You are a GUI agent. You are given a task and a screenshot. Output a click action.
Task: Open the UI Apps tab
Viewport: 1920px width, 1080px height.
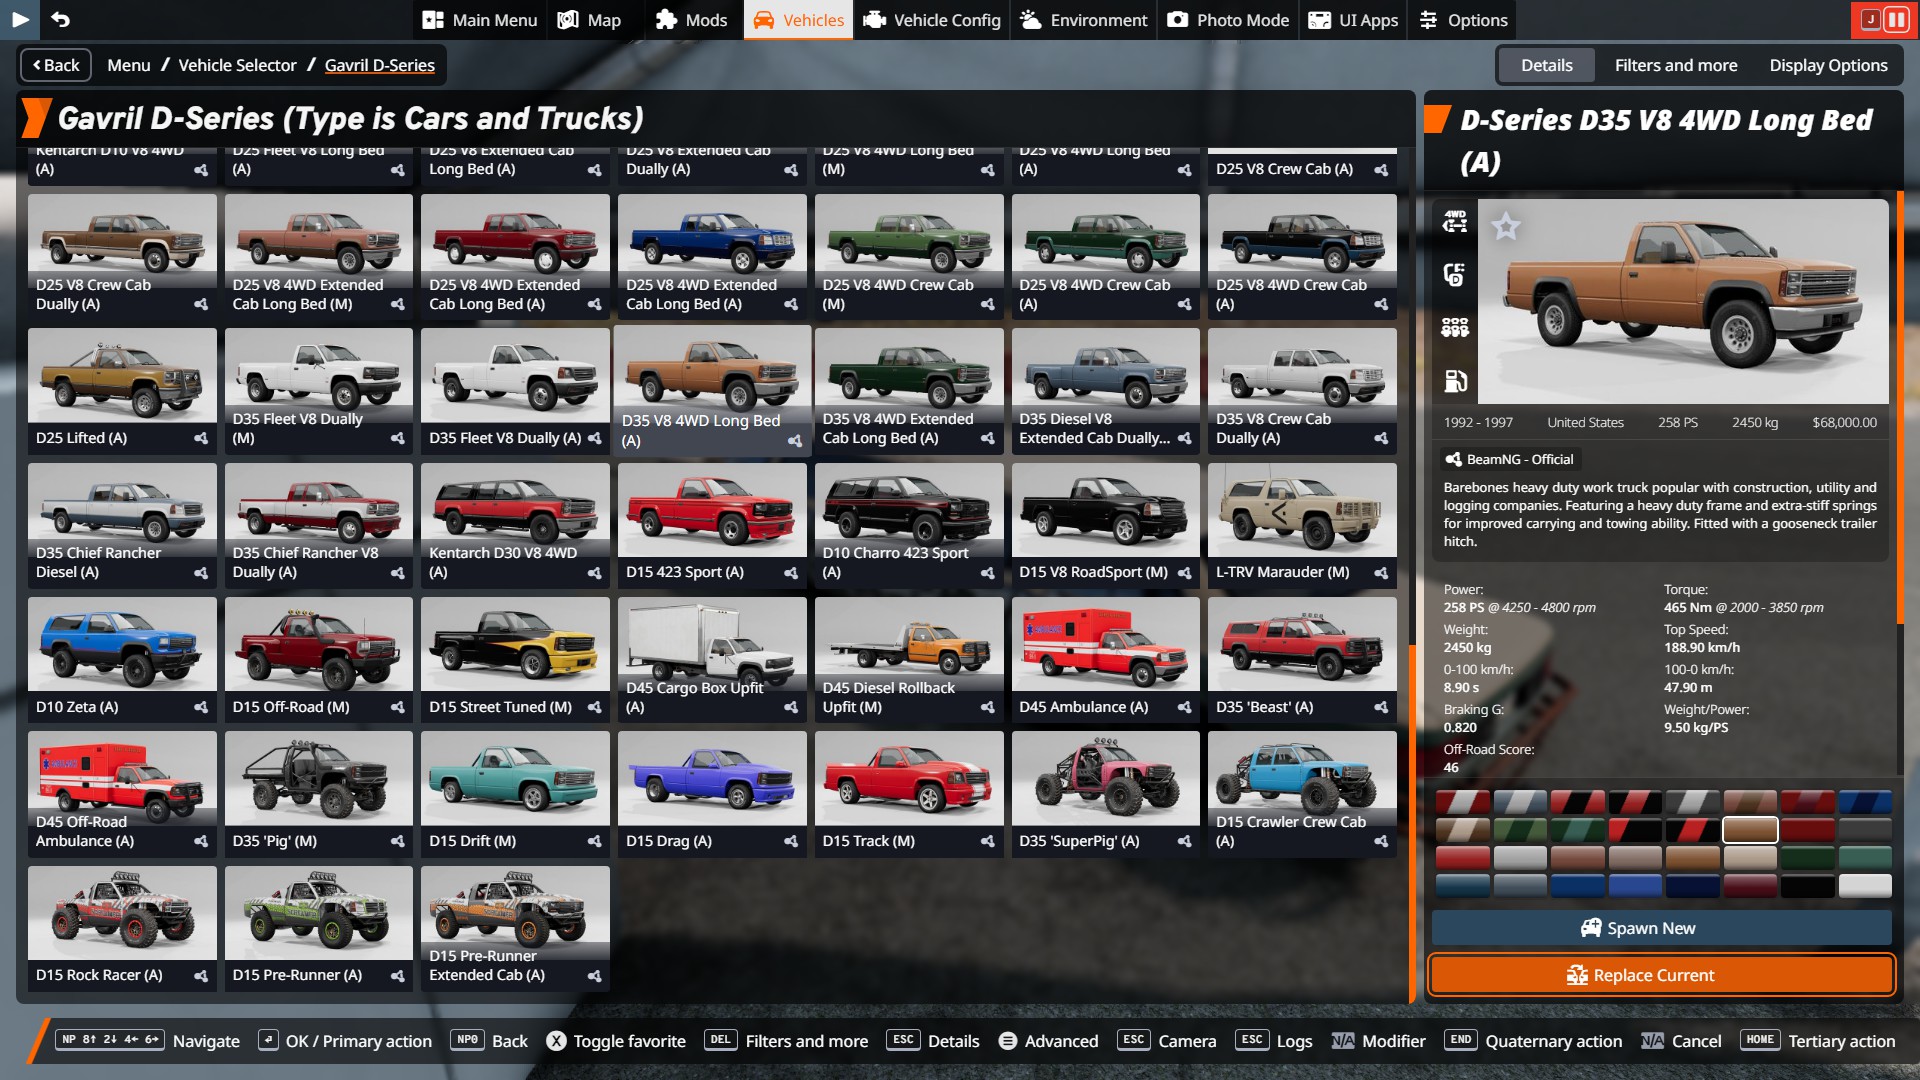(x=1353, y=20)
